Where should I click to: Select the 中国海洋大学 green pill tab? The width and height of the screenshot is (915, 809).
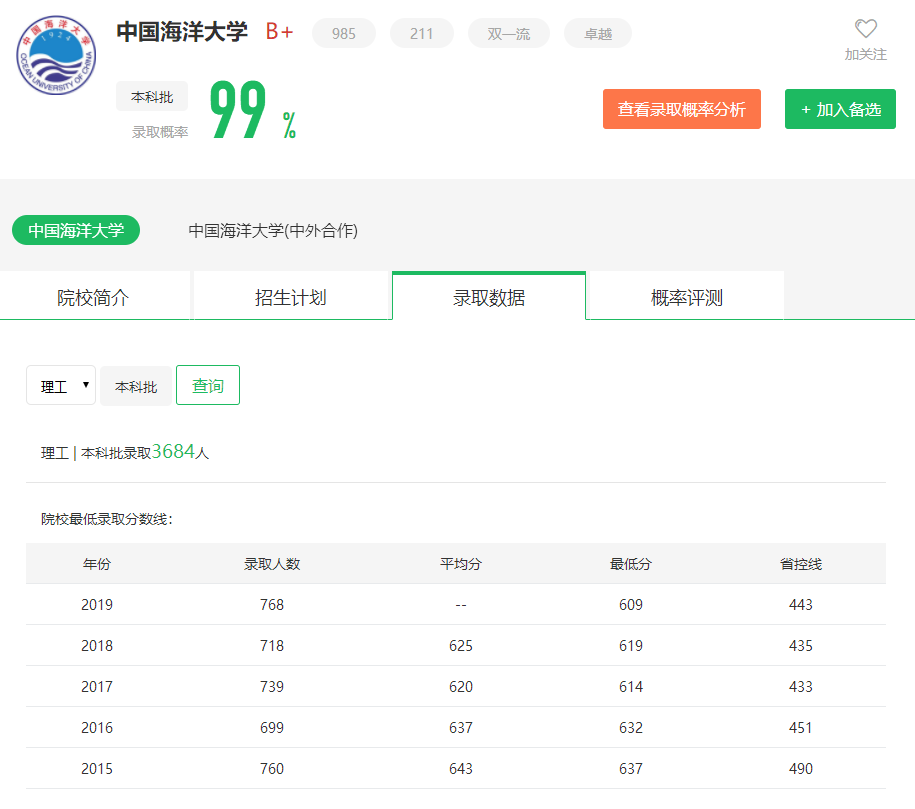76,230
